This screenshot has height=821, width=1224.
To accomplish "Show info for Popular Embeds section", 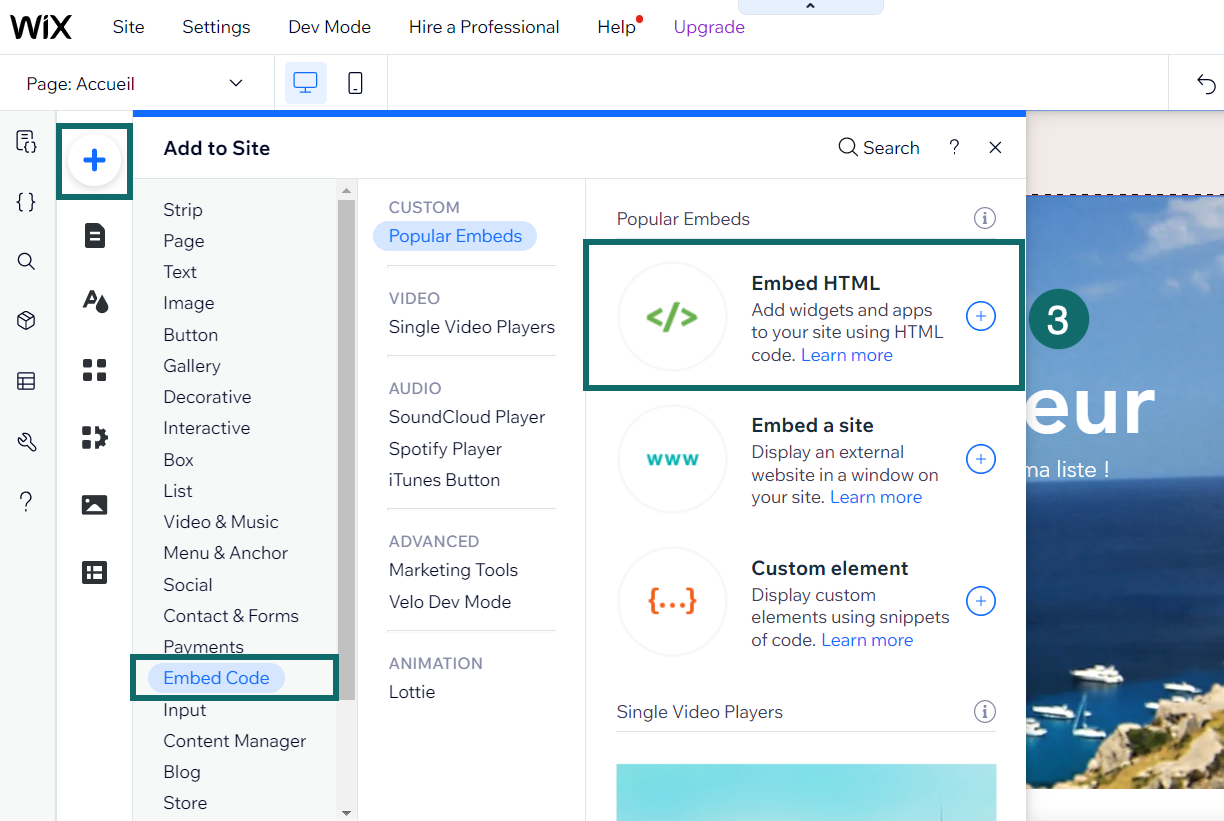I will click(984, 218).
